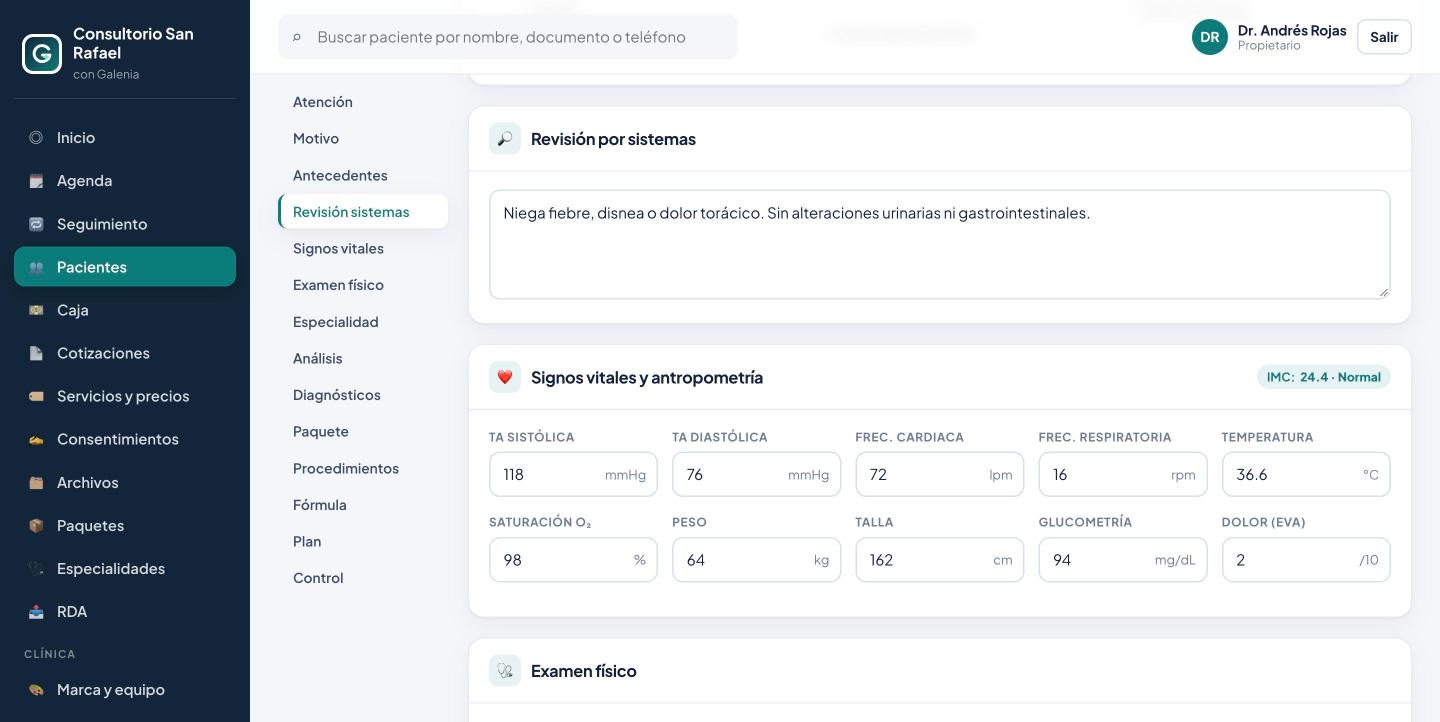Screen dimensions: 1440x722
Task: Click the Consentimientos icon
Action: coord(36,439)
